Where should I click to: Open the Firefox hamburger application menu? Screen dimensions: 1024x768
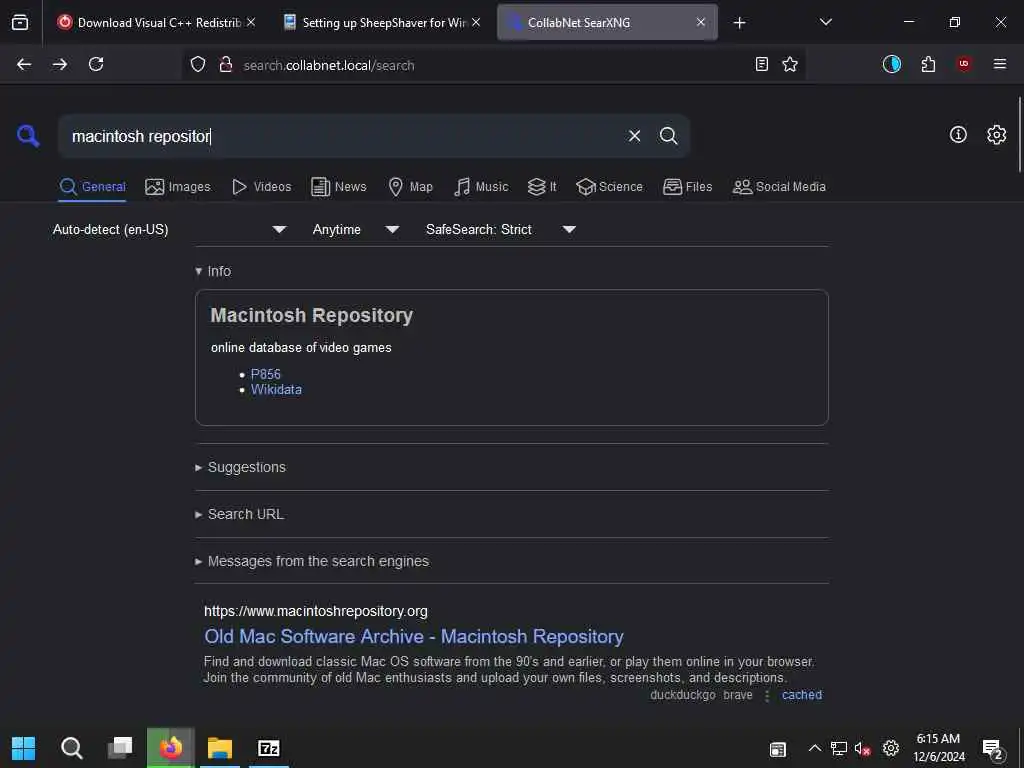click(x=1000, y=64)
